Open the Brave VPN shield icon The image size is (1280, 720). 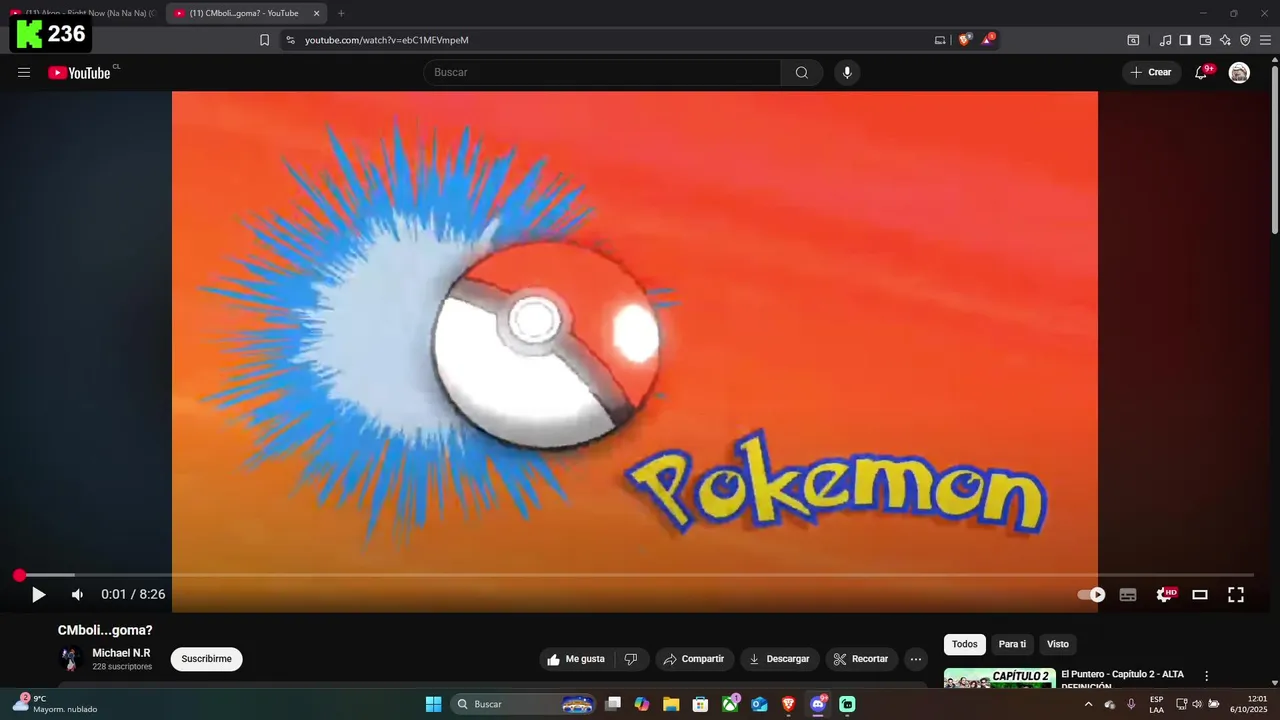click(x=1245, y=40)
